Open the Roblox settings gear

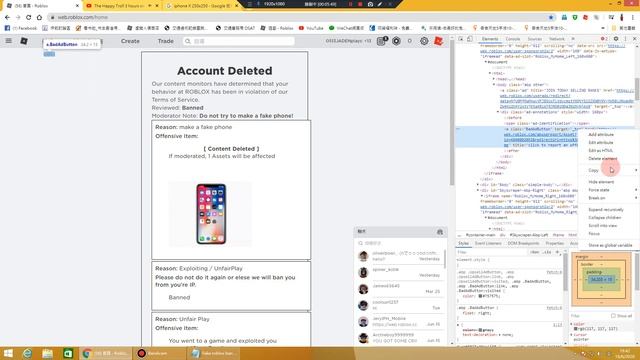pyautogui.click(x=424, y=41)
